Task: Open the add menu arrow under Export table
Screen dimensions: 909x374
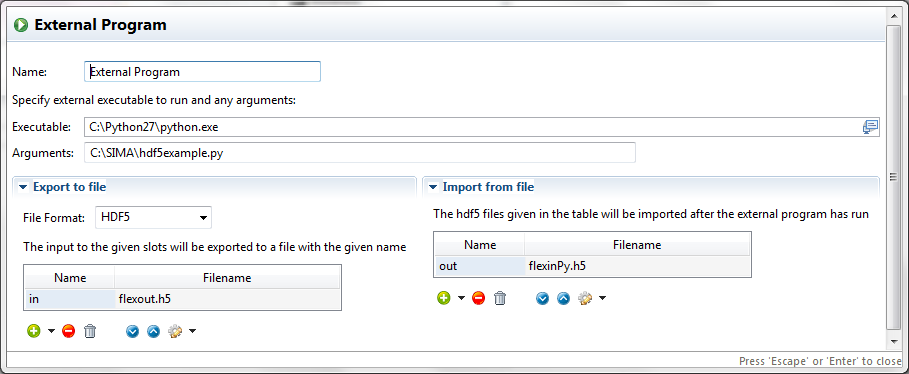Action: tap(52, 331)
